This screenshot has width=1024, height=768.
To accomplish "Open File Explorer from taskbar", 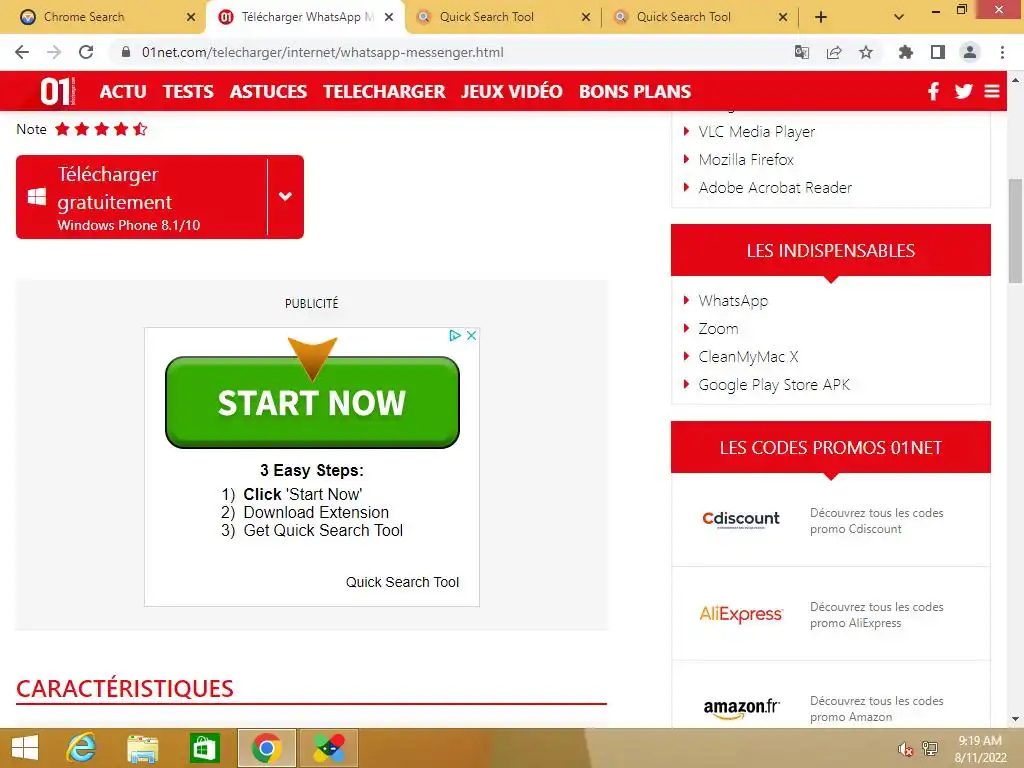I will [x=142, y=748].
